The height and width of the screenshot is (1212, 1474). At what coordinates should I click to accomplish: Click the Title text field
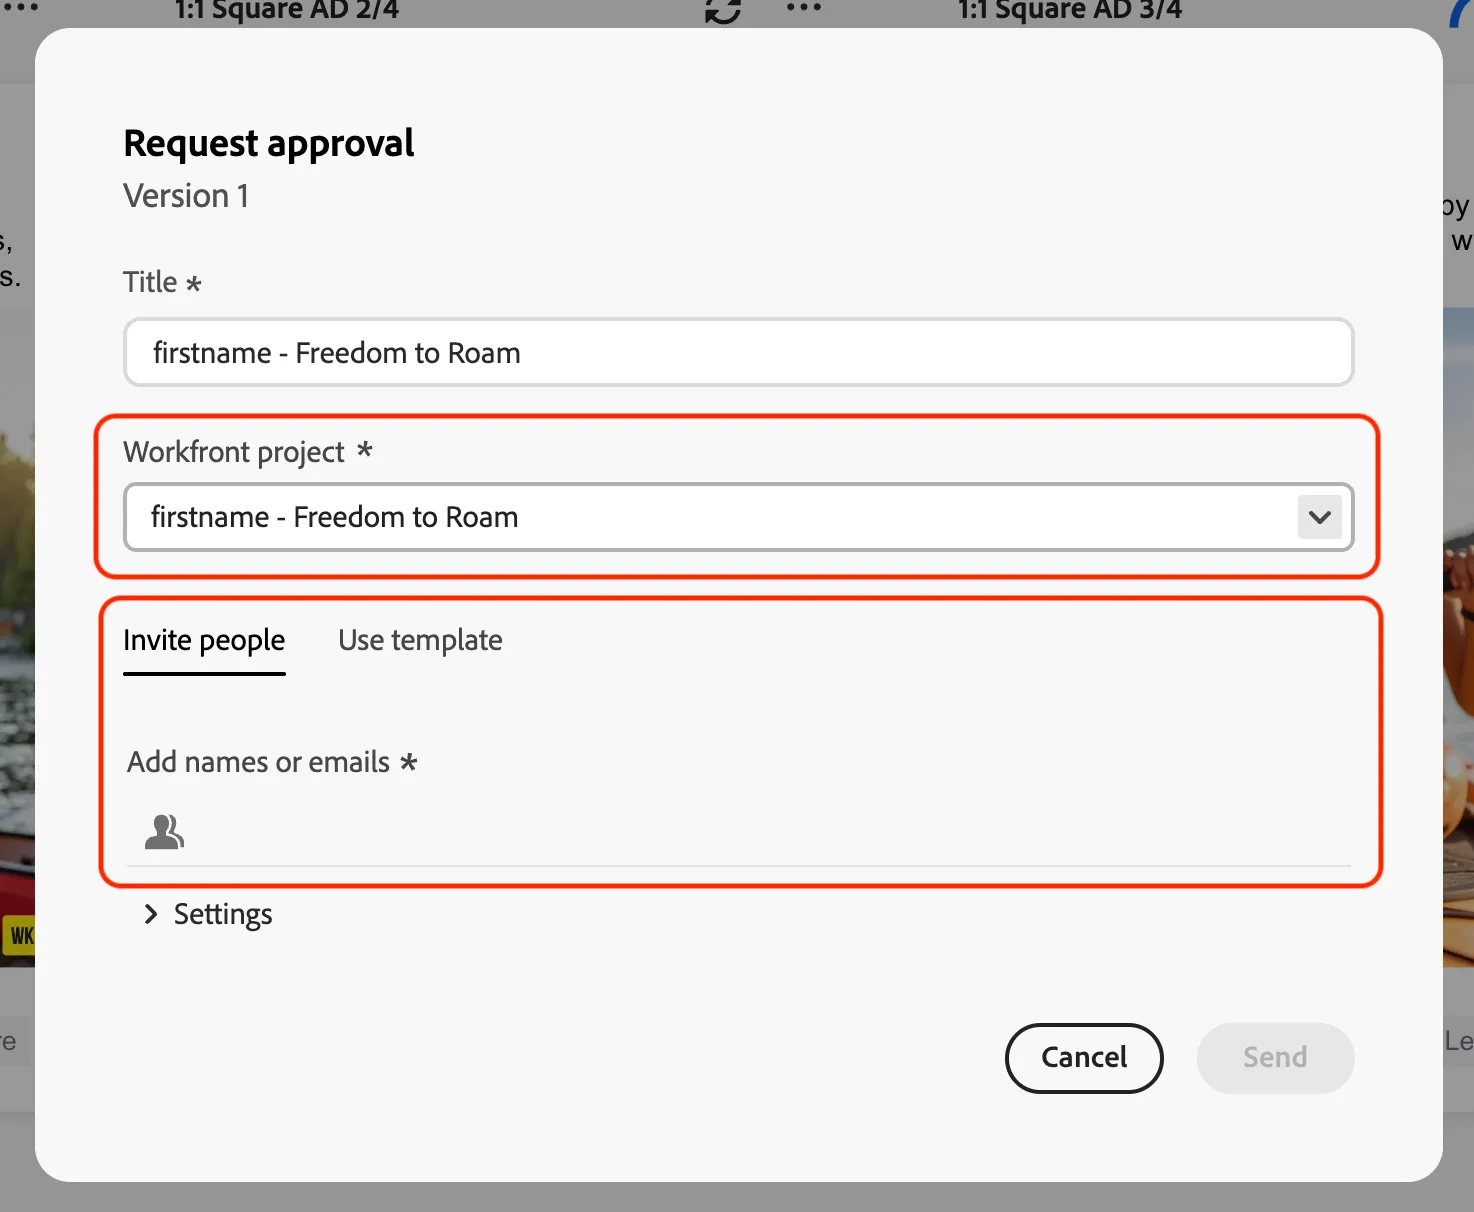click(738, 352)
